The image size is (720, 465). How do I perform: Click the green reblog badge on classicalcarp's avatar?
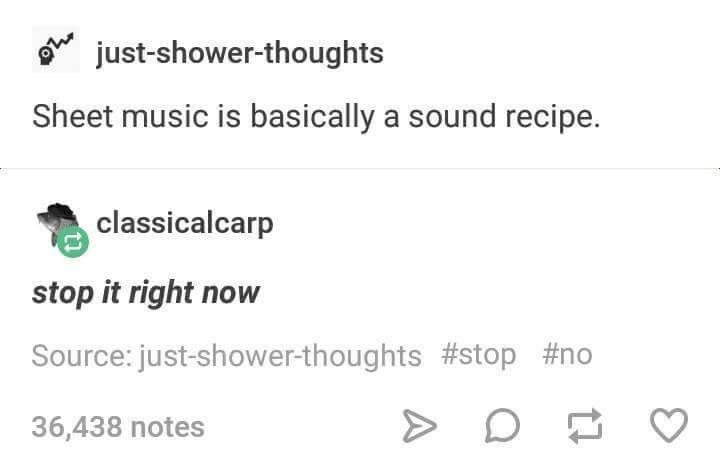[x=73, y=242]
